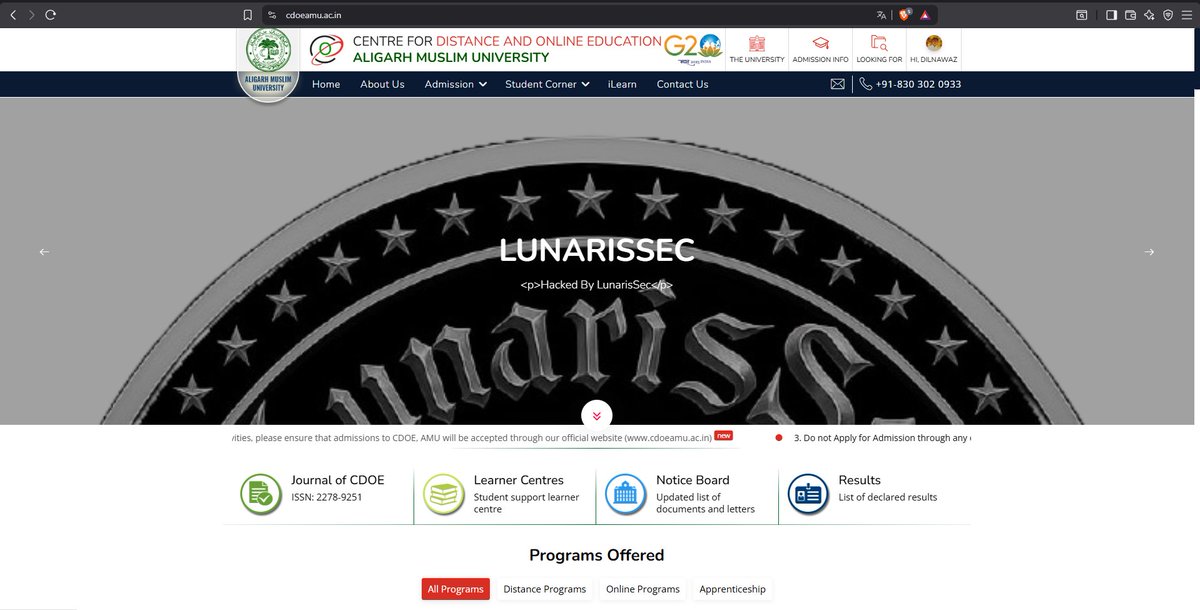This screenshot has width=1200, height=610.
Task: Open the Leo AI sparkle icon
Action: (x=1149, y=15)
